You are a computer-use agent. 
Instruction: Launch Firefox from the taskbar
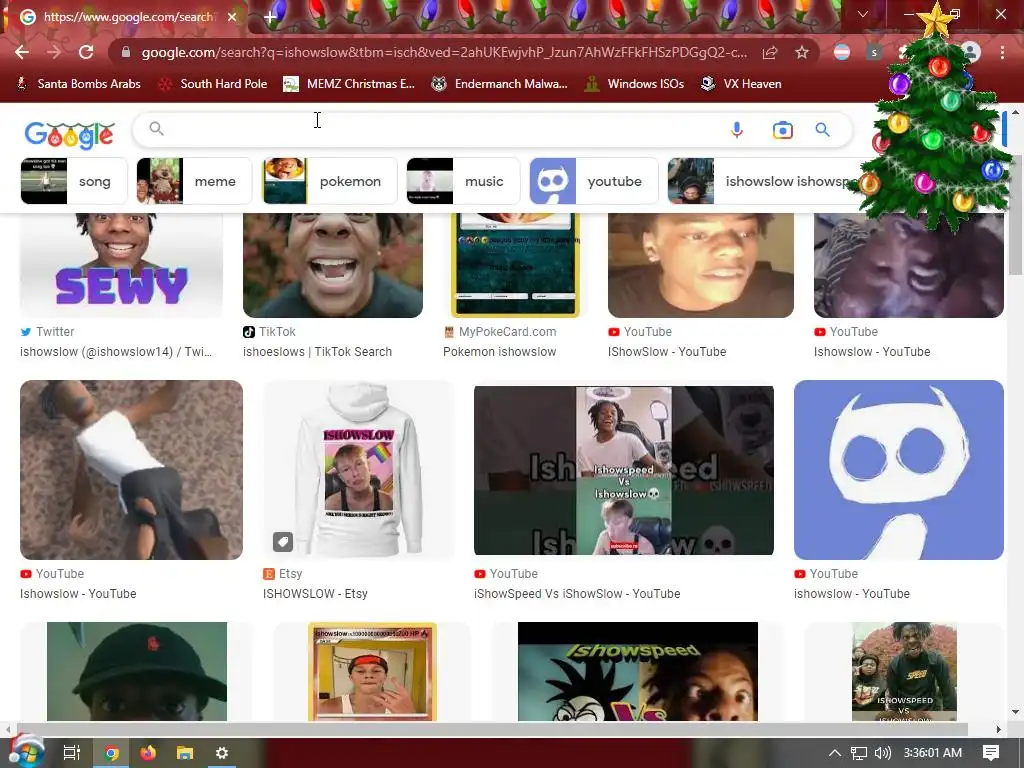[x=148, y=753]
